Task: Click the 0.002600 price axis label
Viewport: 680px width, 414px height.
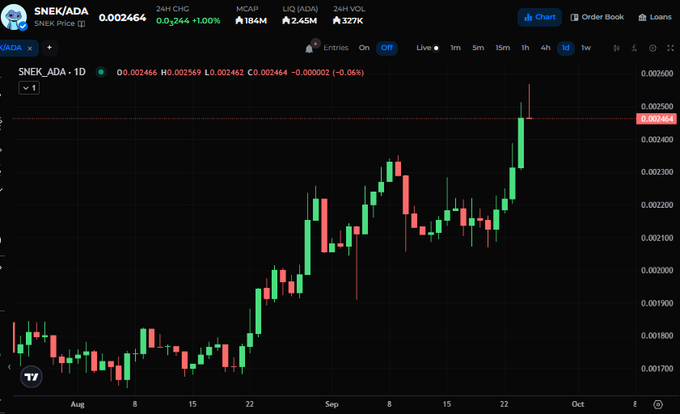Action: (x=657, y=74)
